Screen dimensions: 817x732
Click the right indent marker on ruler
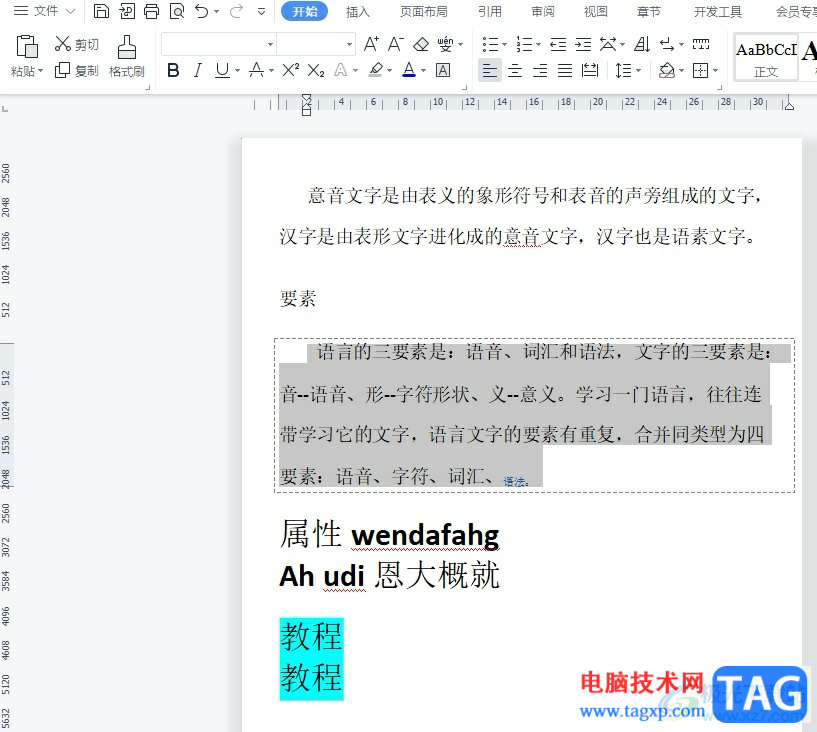[x=789, y=106]
